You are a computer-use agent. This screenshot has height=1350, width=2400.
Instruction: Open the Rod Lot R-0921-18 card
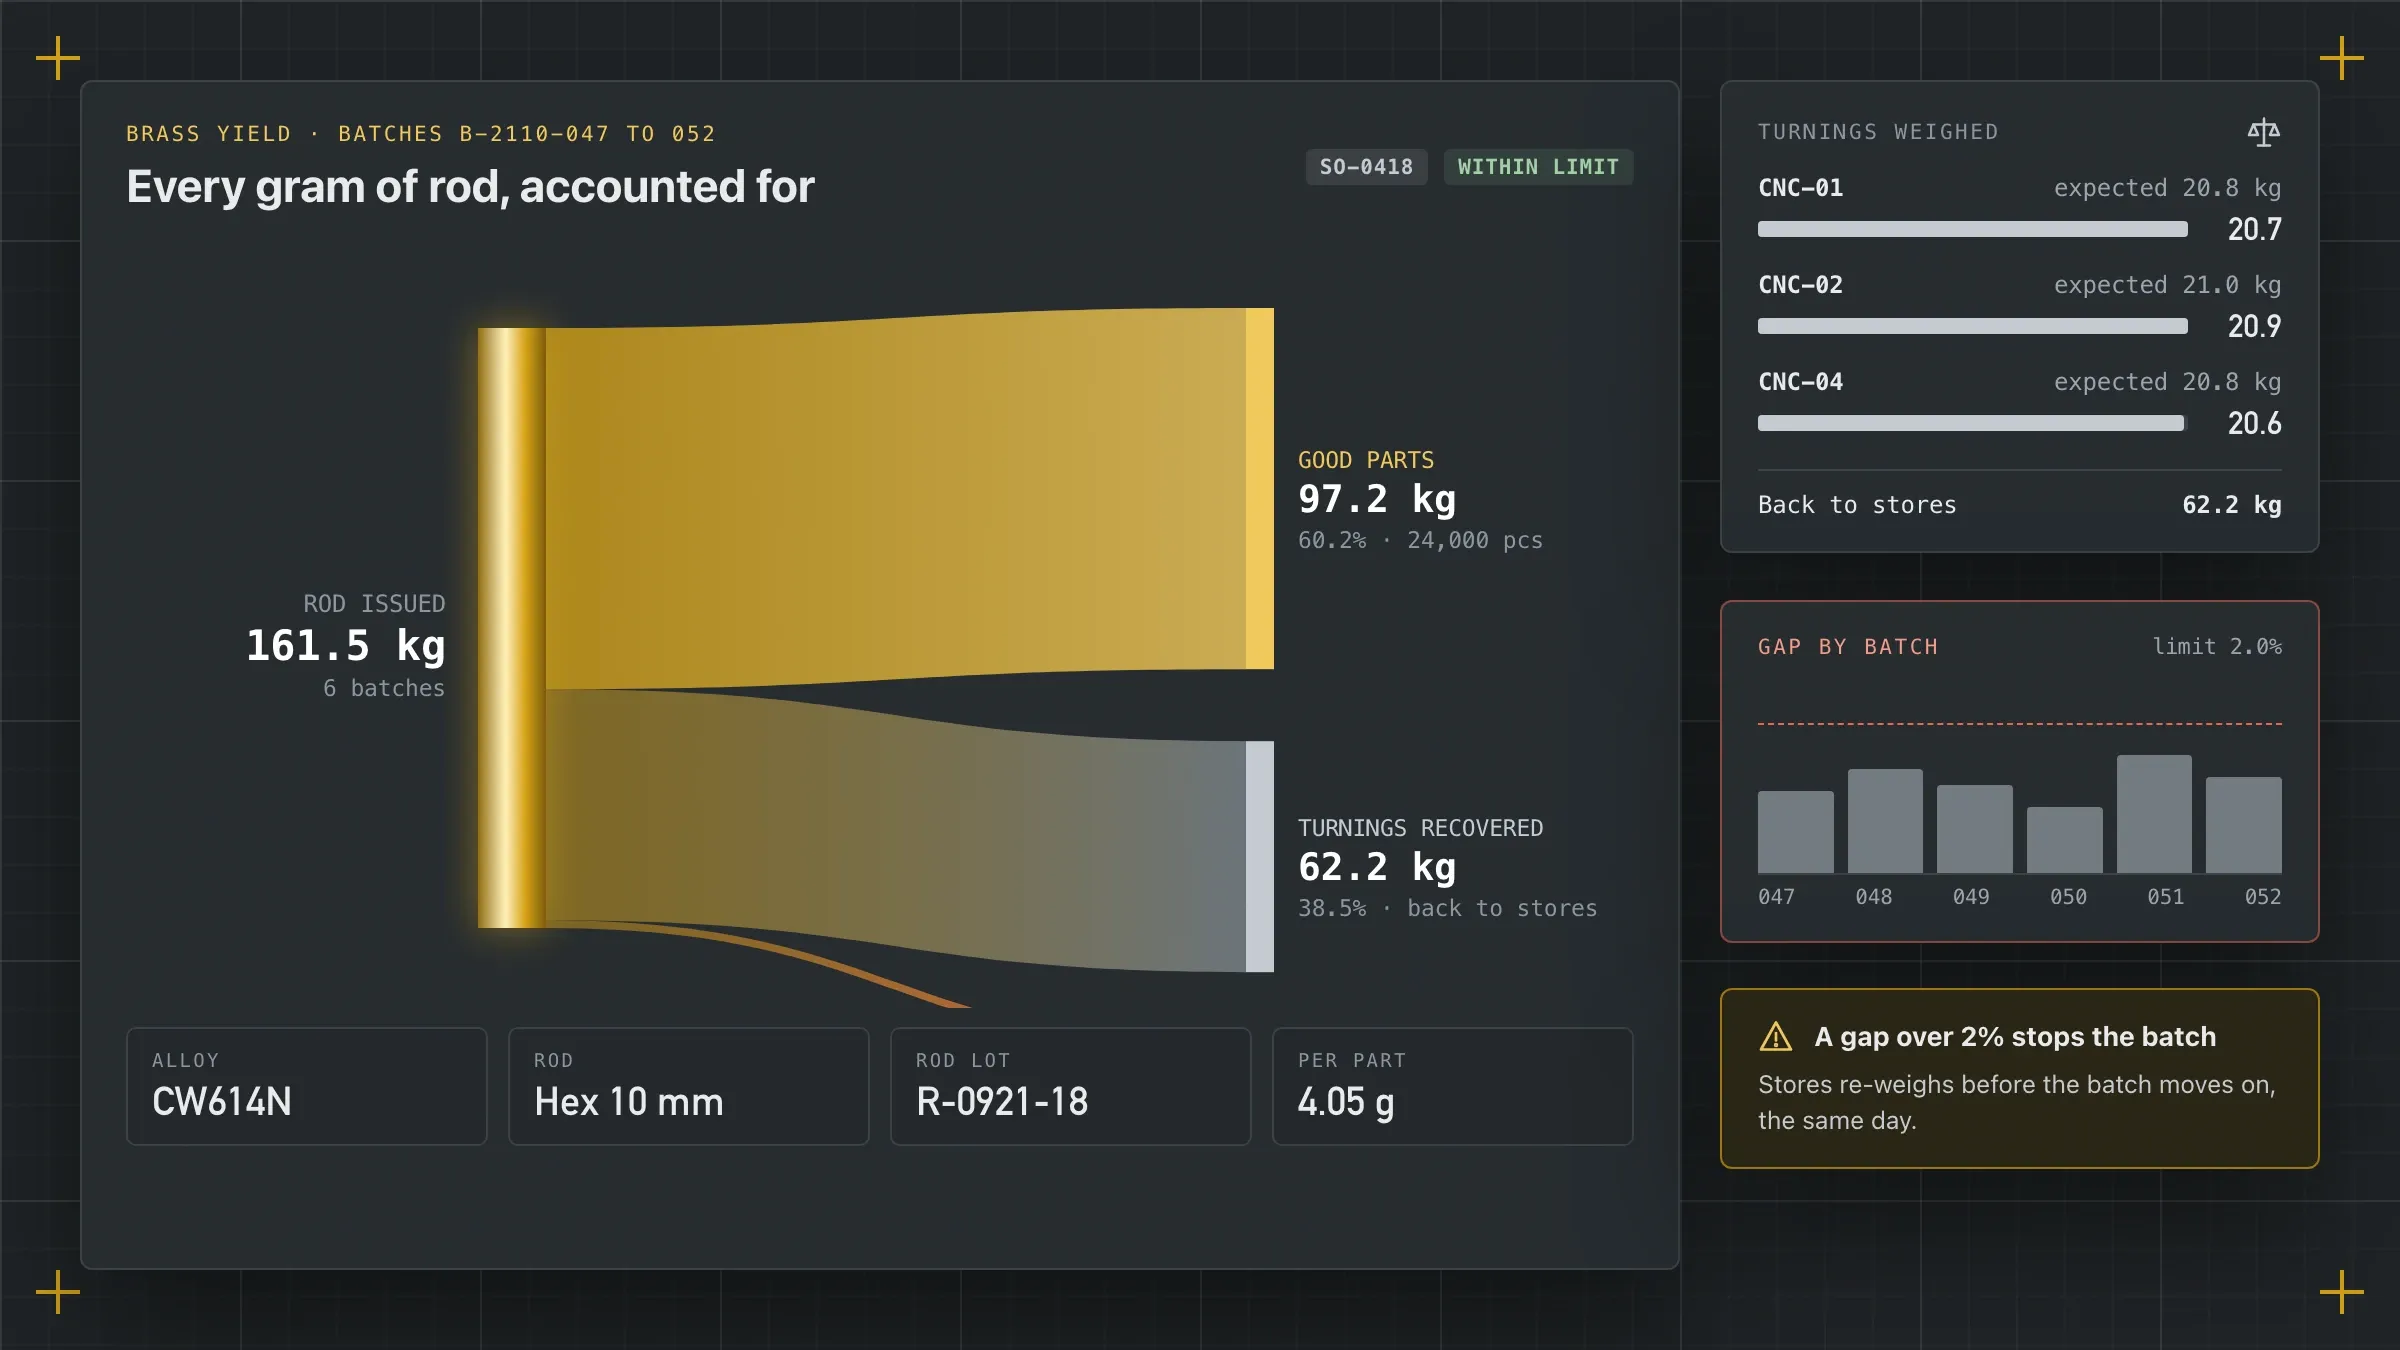tap(1071, 1086)
